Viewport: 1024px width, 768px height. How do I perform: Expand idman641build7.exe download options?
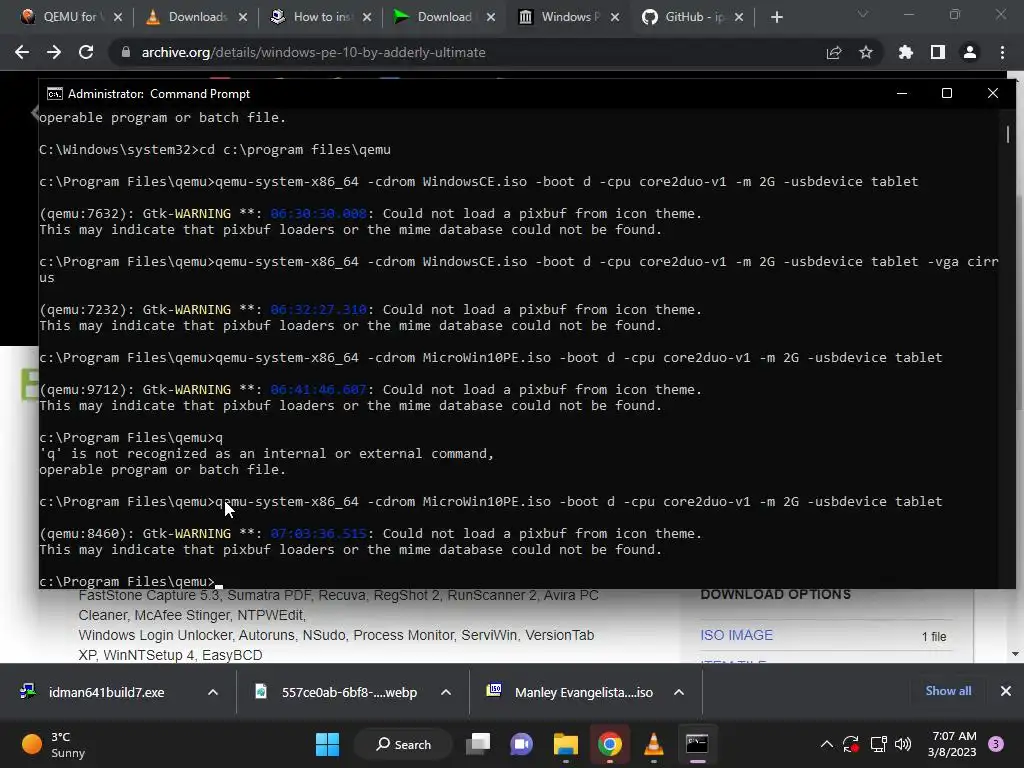point(213,692)
